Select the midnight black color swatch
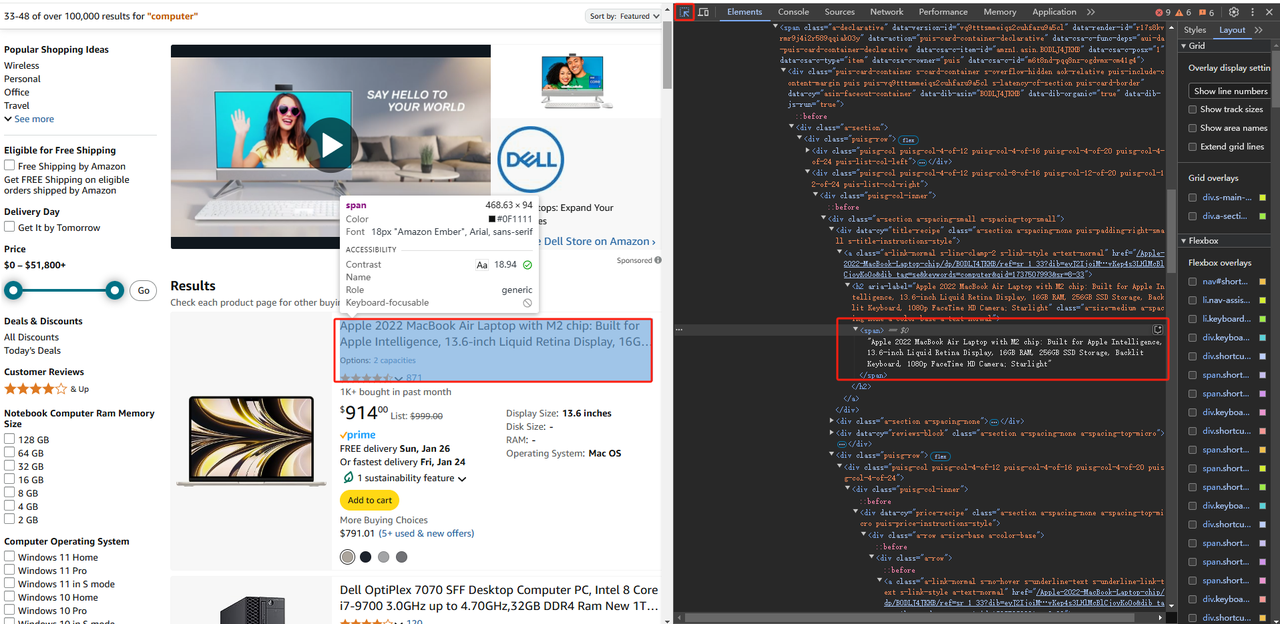 (x=366, y=557)
